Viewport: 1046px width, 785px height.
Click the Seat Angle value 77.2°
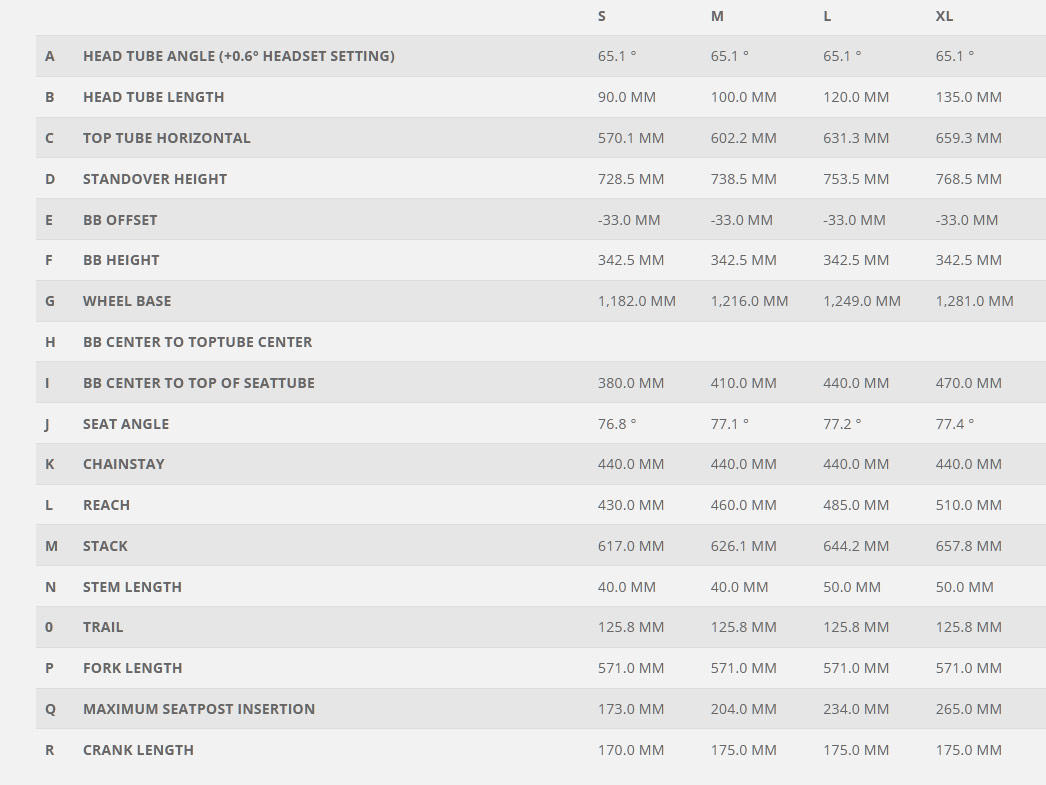tap(842, 424)
